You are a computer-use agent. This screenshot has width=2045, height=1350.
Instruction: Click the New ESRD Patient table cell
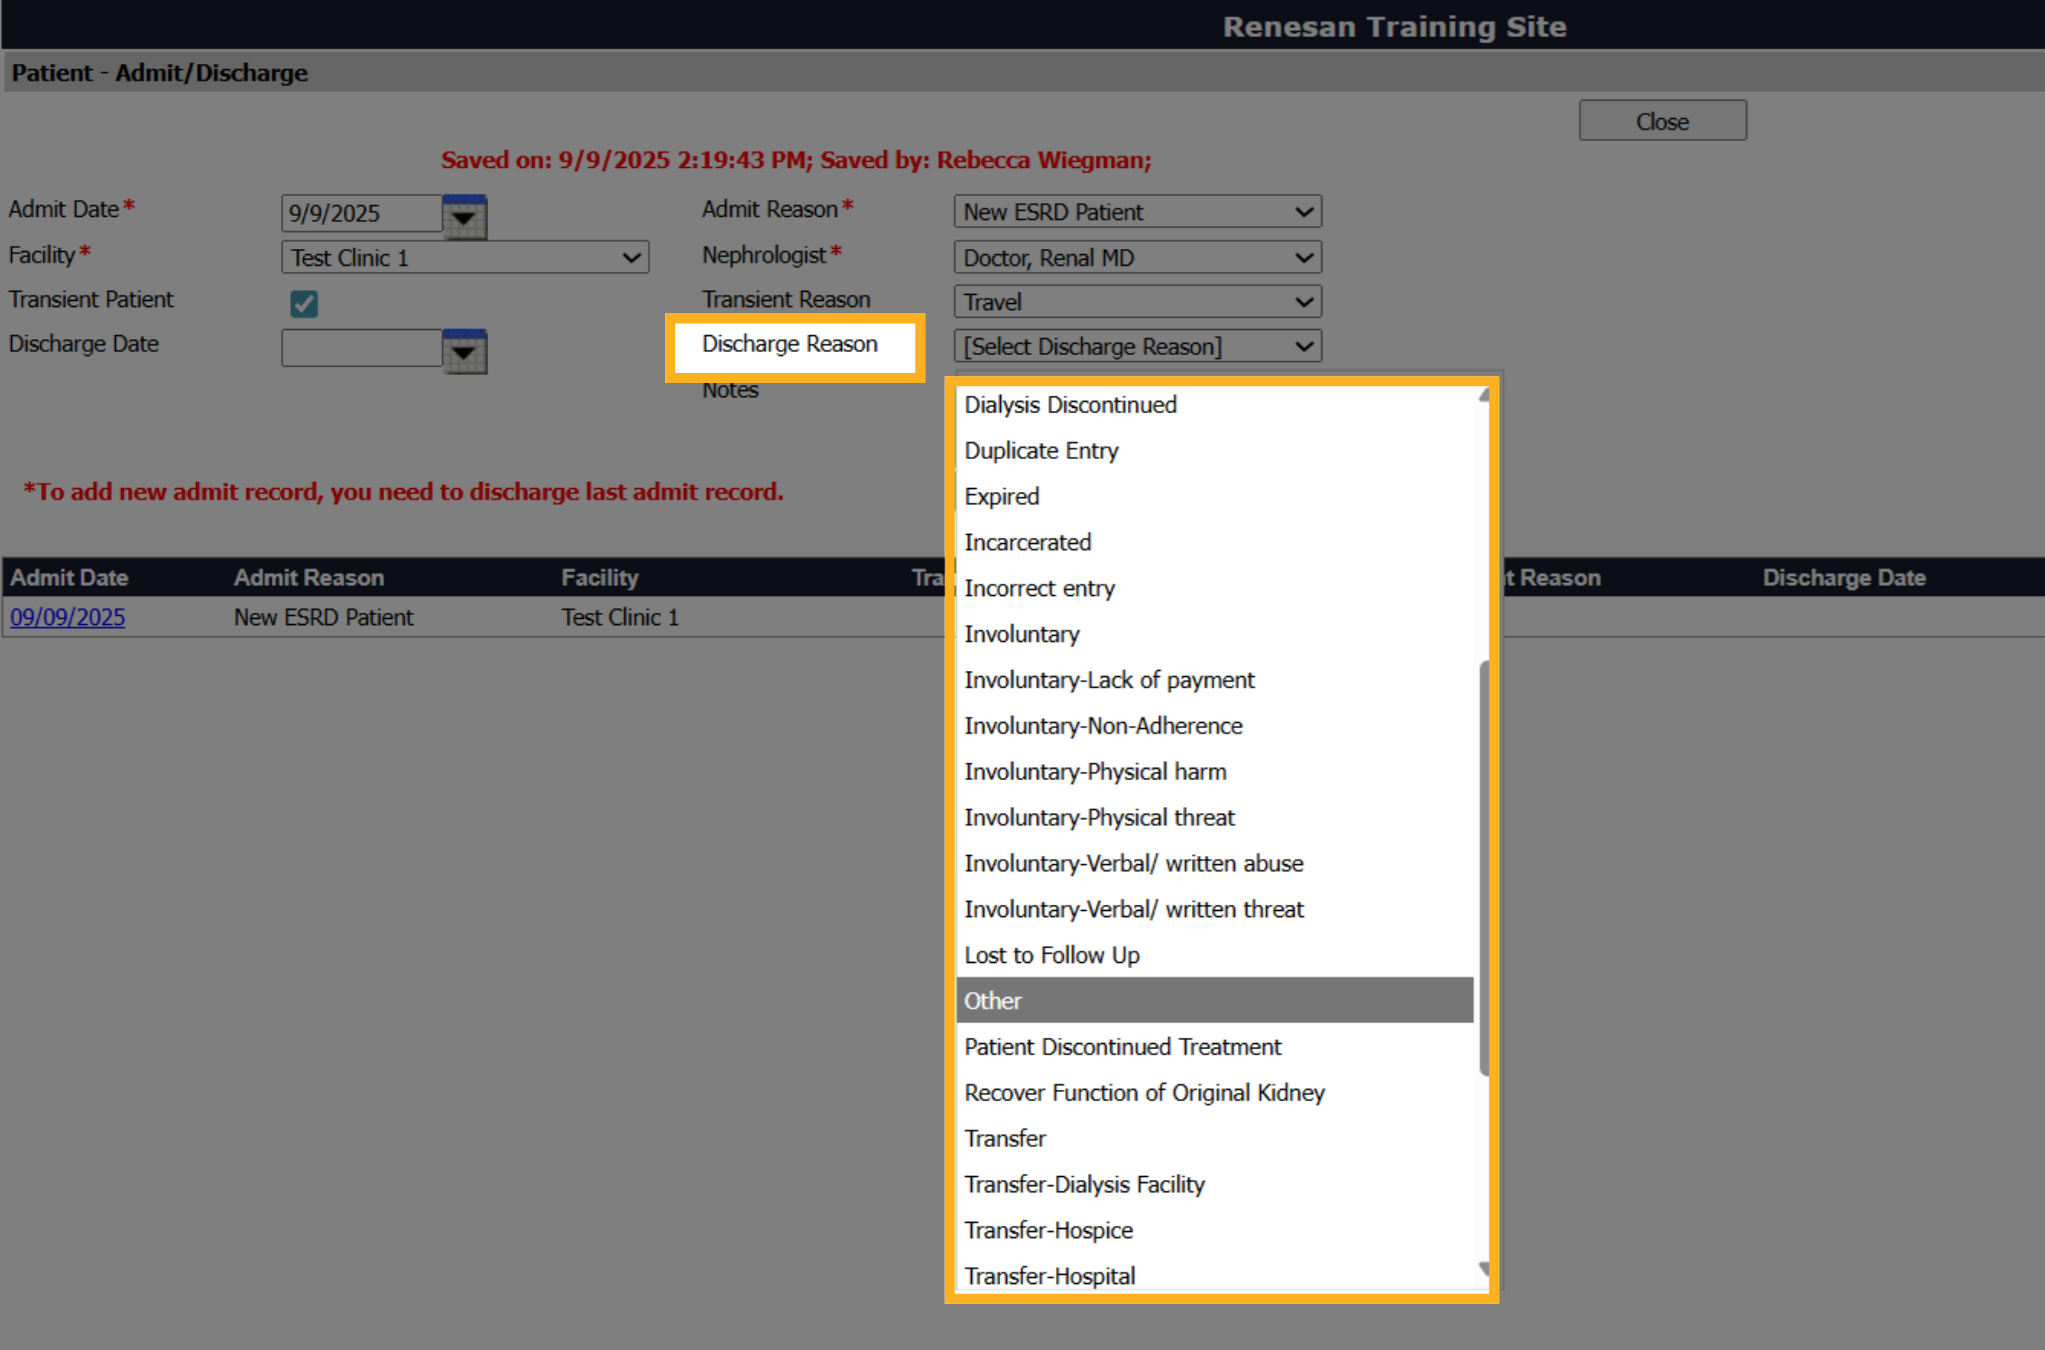[324, 618]
